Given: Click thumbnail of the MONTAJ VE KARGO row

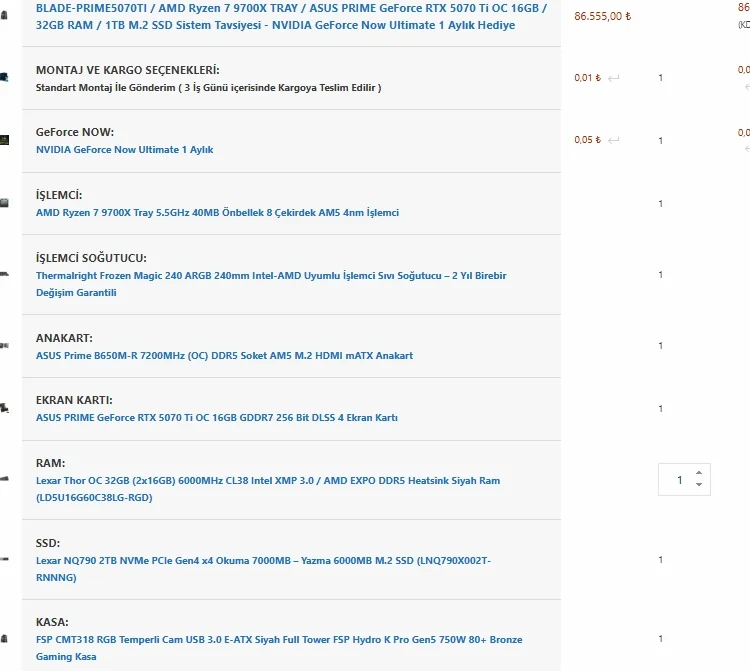Looking at the screenshot, I should click(x=4, y=77).
